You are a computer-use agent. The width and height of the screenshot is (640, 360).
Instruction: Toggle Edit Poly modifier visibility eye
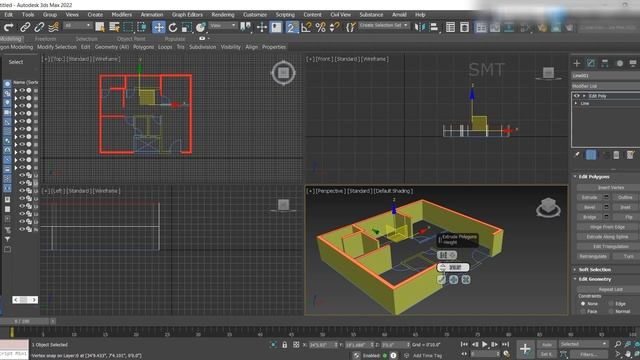pos(577,96)
